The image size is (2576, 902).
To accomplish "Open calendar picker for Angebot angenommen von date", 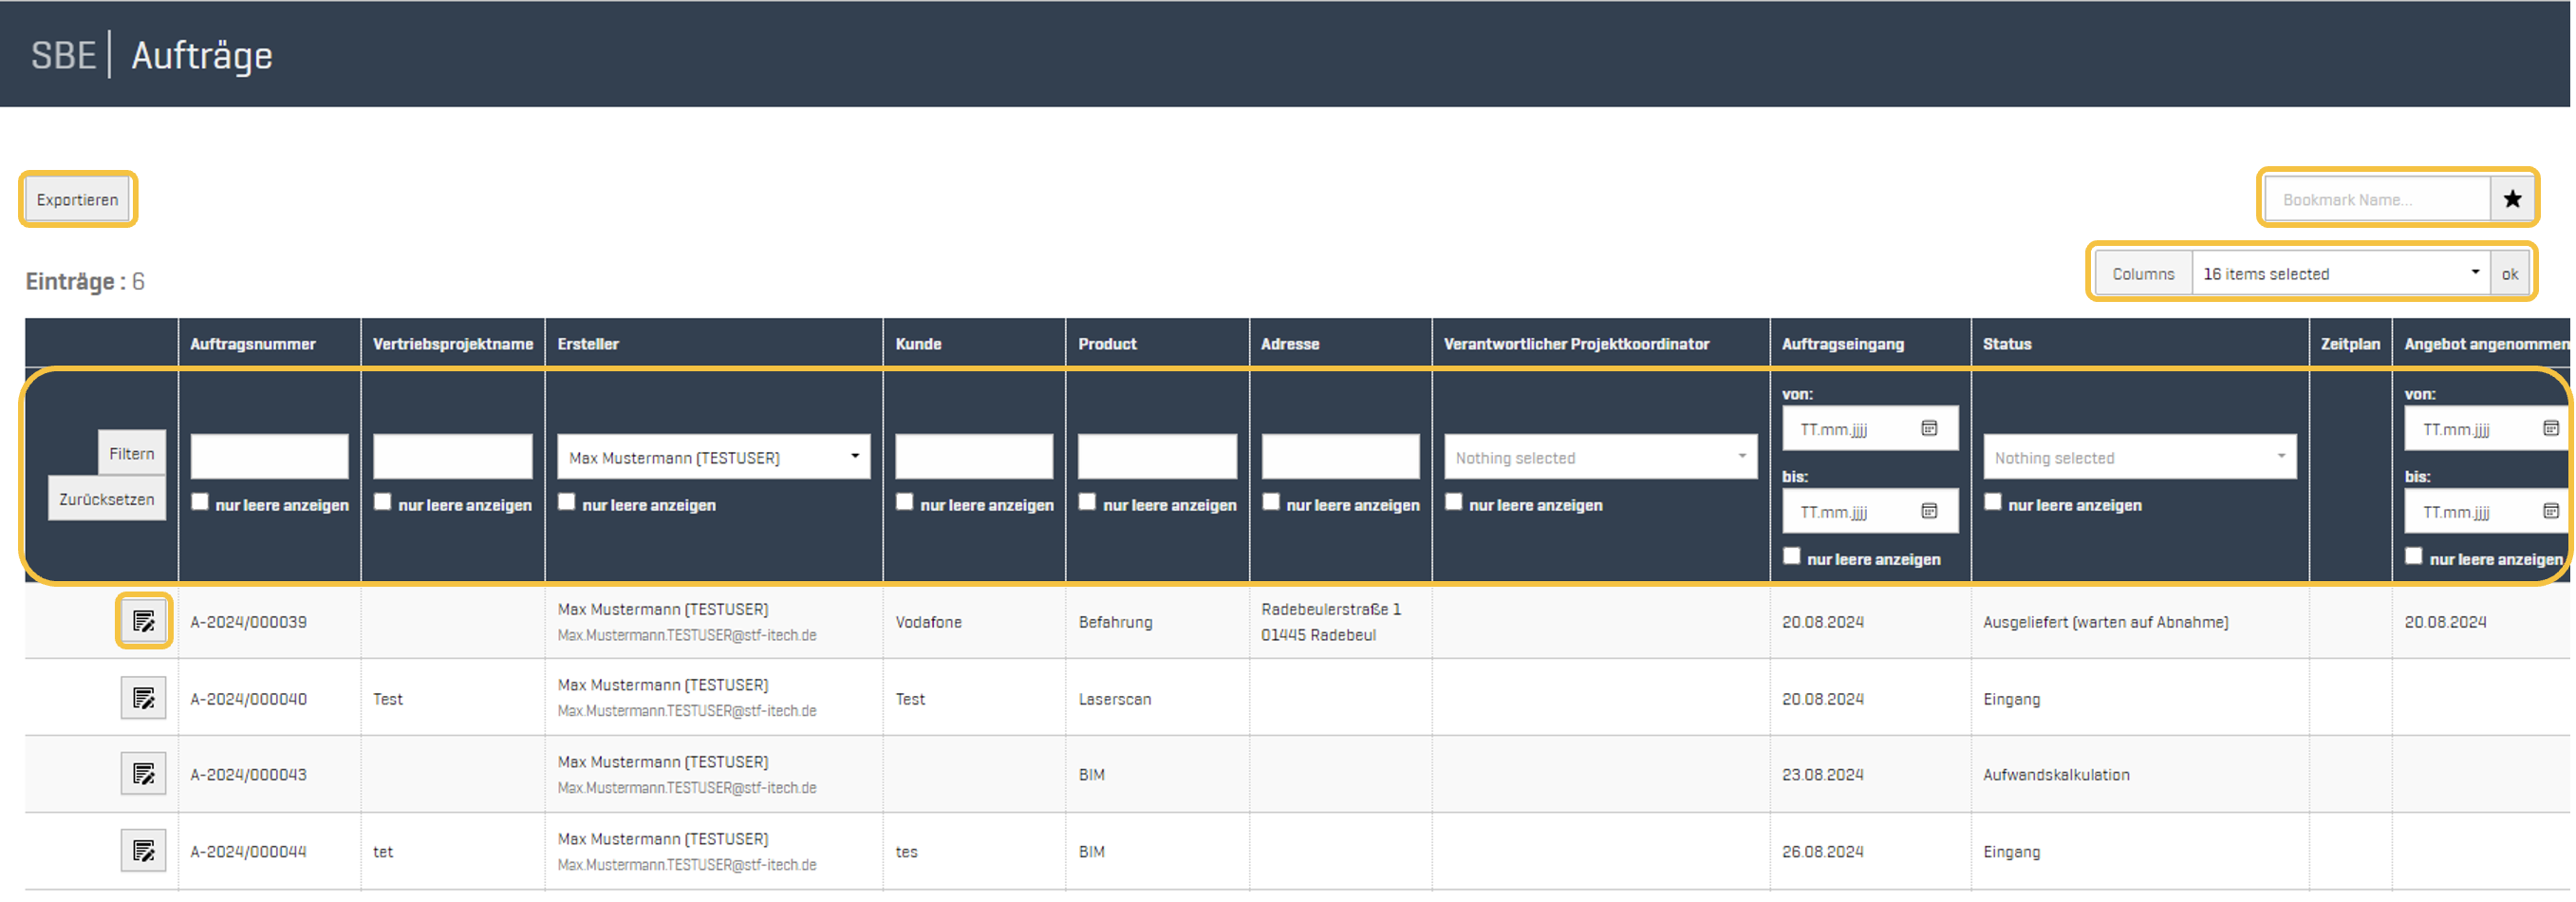I will 2550,429.
